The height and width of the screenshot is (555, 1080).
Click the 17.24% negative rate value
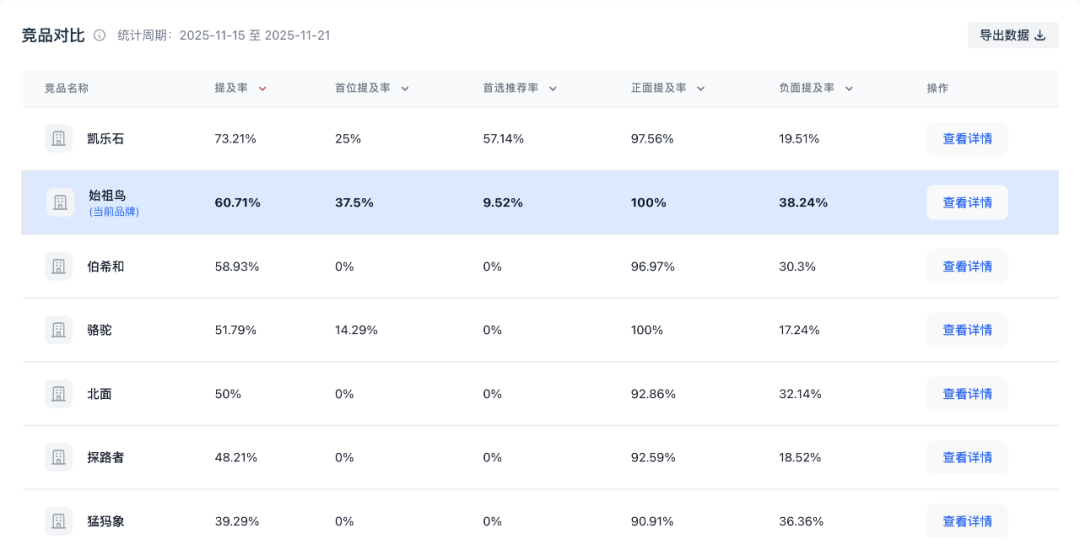(799, 331)
